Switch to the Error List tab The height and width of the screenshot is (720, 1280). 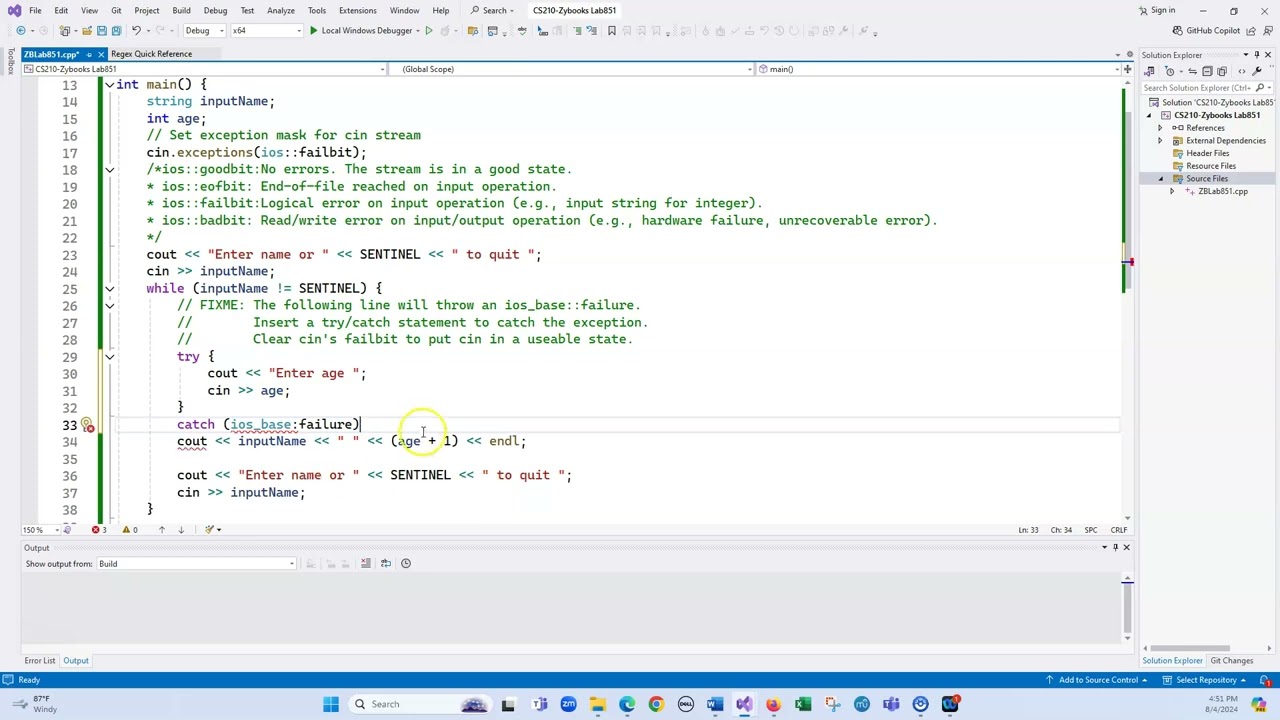(40, 661)
